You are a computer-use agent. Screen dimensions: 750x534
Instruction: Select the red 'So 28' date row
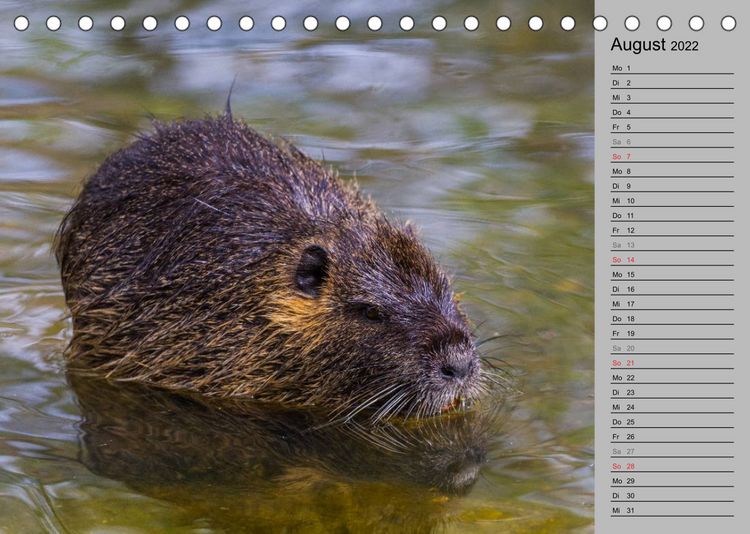click(x=672, y=466)
